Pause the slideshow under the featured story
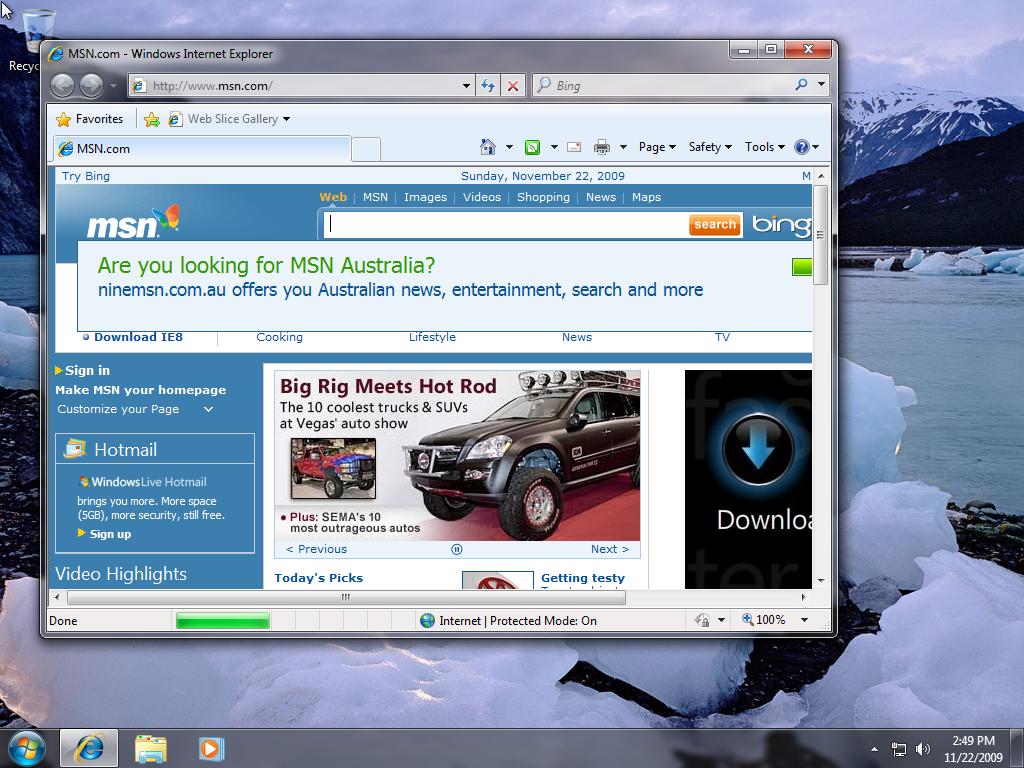 click(x=457, y=549)
